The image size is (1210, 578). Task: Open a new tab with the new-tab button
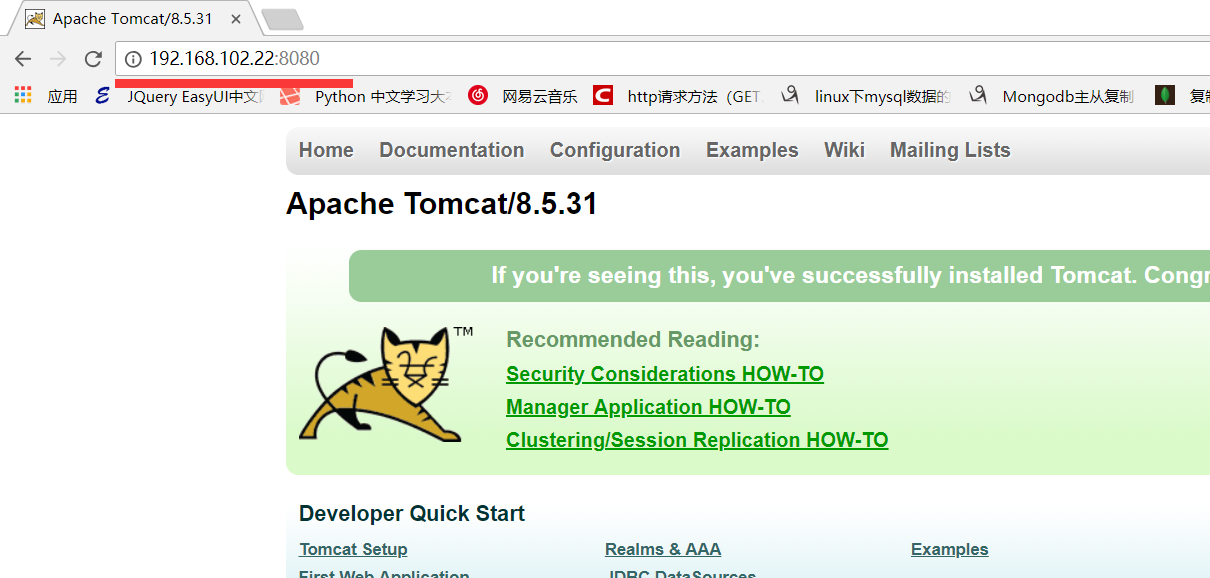pyautogui.click(x=282, y=19)
